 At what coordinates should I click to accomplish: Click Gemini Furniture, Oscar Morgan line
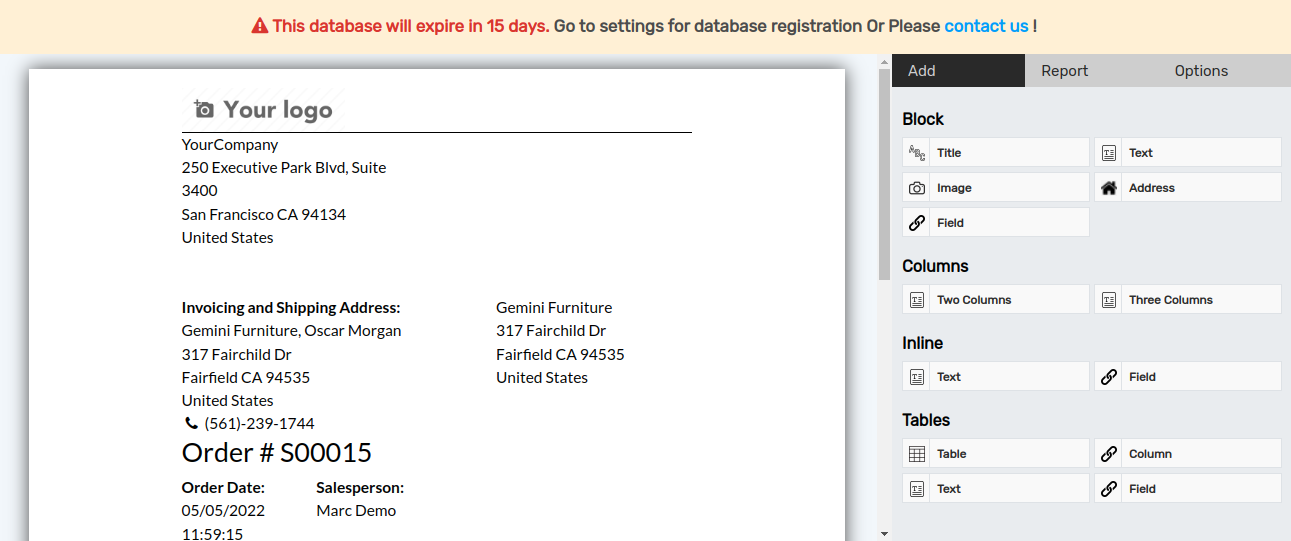pyautogui.click(x=292, y=331)
